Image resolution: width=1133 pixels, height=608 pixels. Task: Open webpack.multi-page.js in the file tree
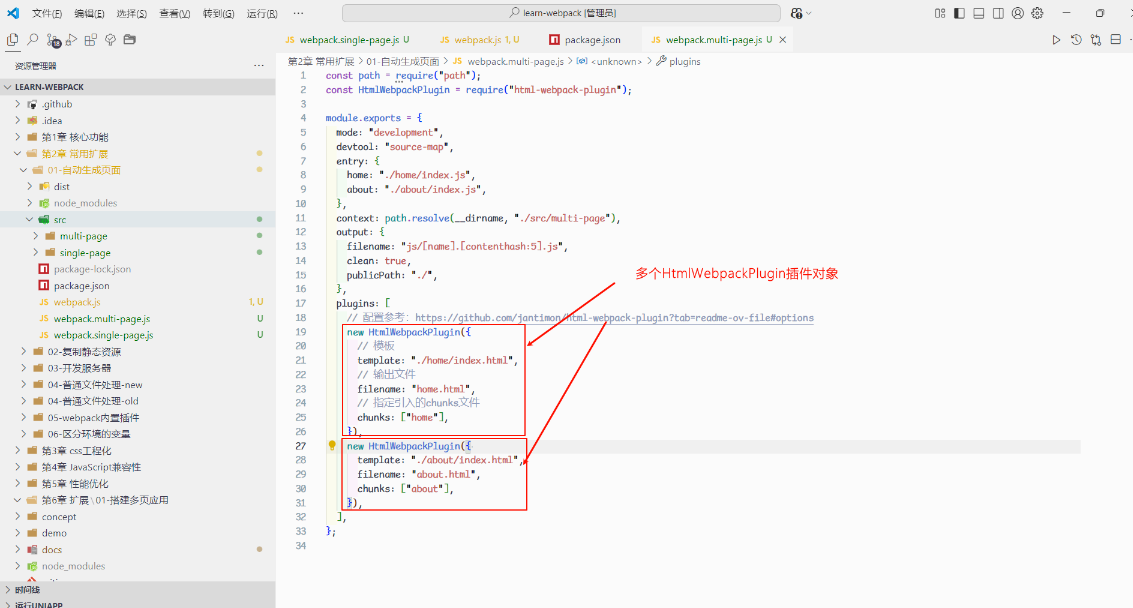click(x=137, y=319)
